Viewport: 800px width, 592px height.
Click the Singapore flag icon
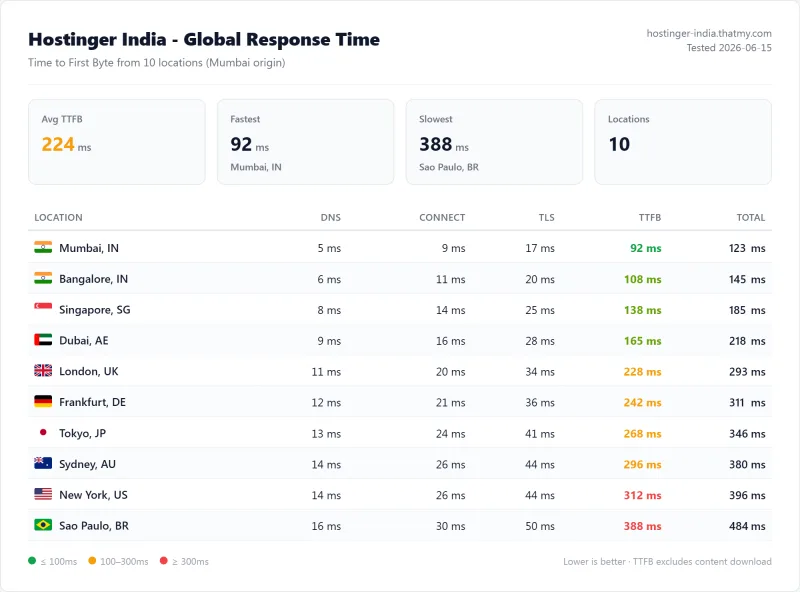(x=43, y=309)
